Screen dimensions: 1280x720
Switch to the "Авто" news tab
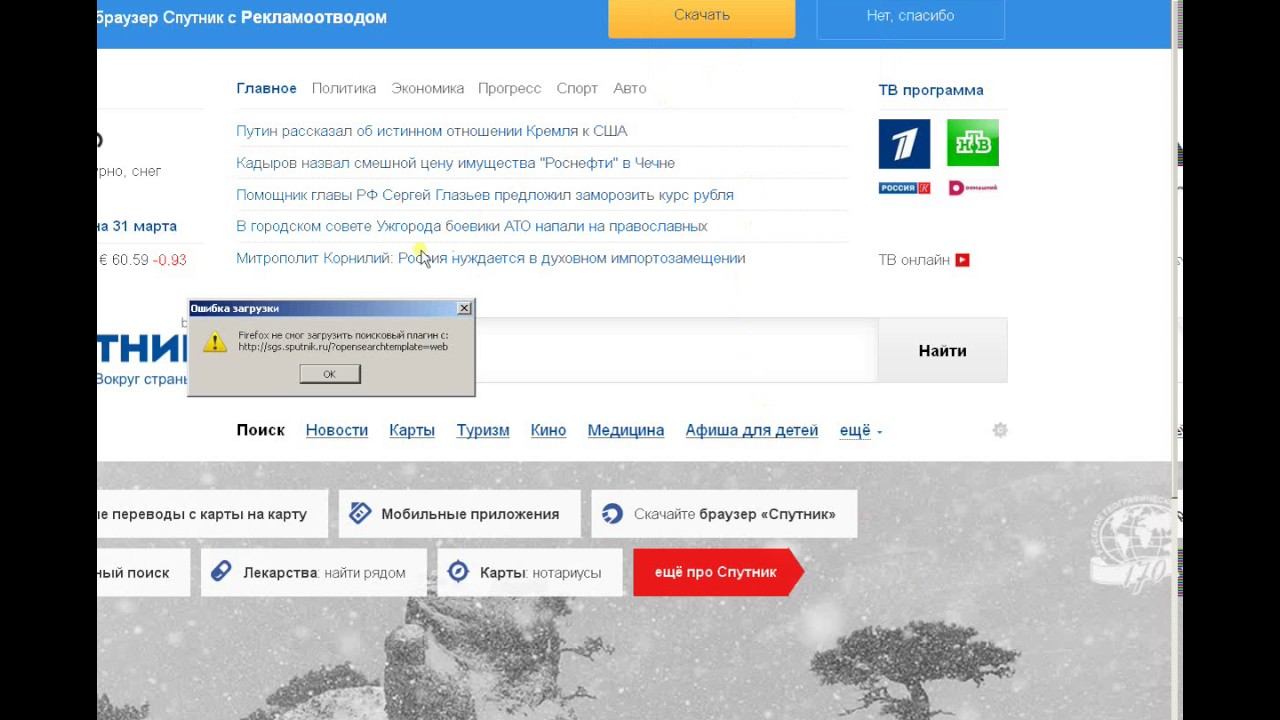630,88
